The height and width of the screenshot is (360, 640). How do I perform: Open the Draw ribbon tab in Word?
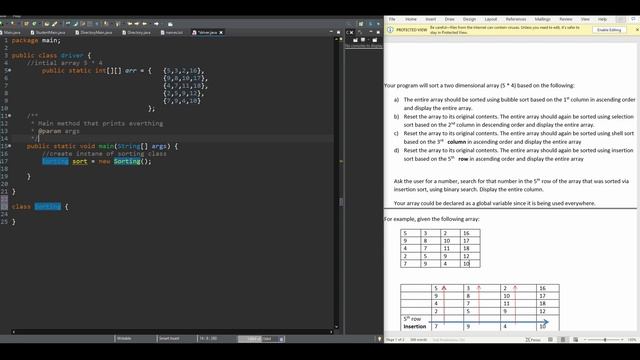pos(449,19)
